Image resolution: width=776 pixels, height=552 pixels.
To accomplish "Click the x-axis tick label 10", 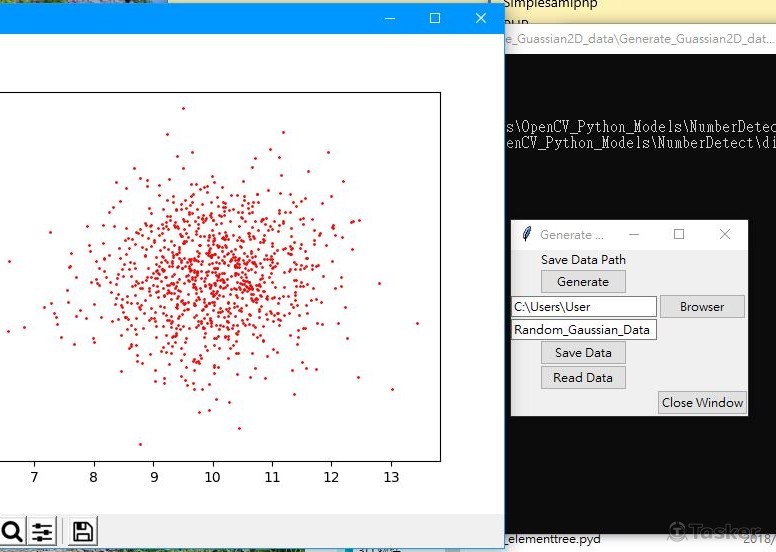I will click(x=212, y=477).
